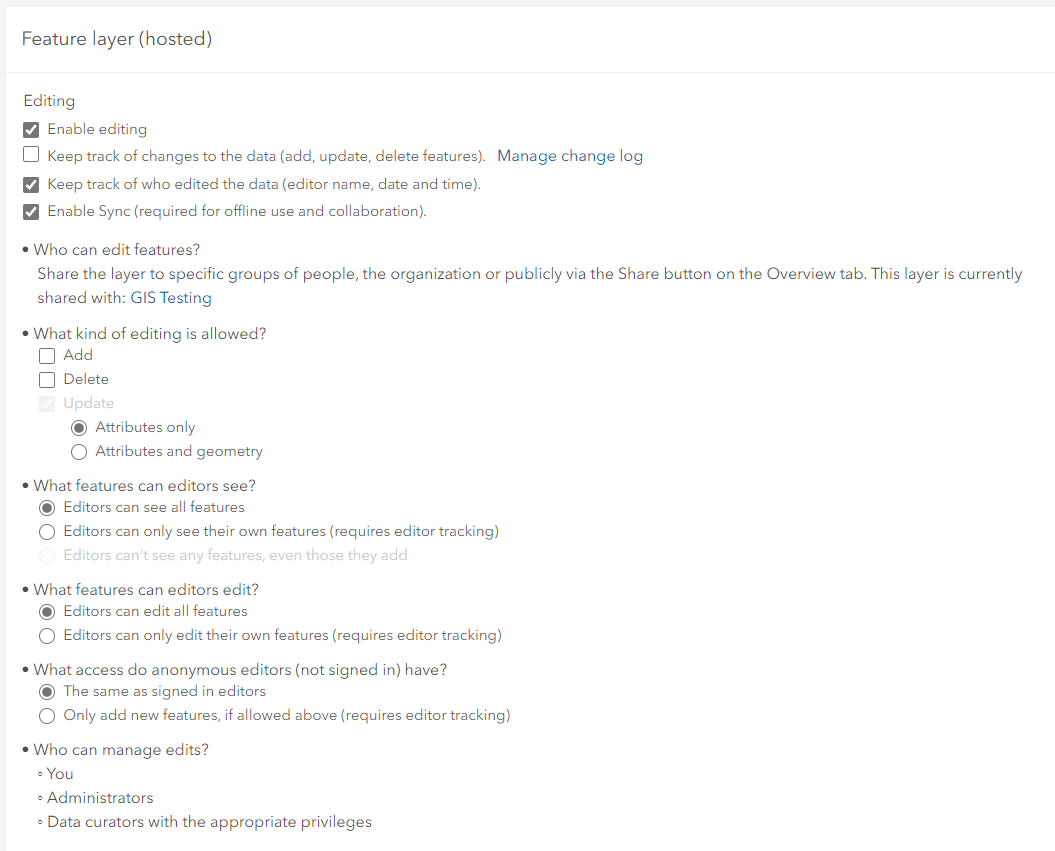Screen dimensions: 1055x851
Task: Uncheck the Enable editing checkbox
Action: pos(31,129)
